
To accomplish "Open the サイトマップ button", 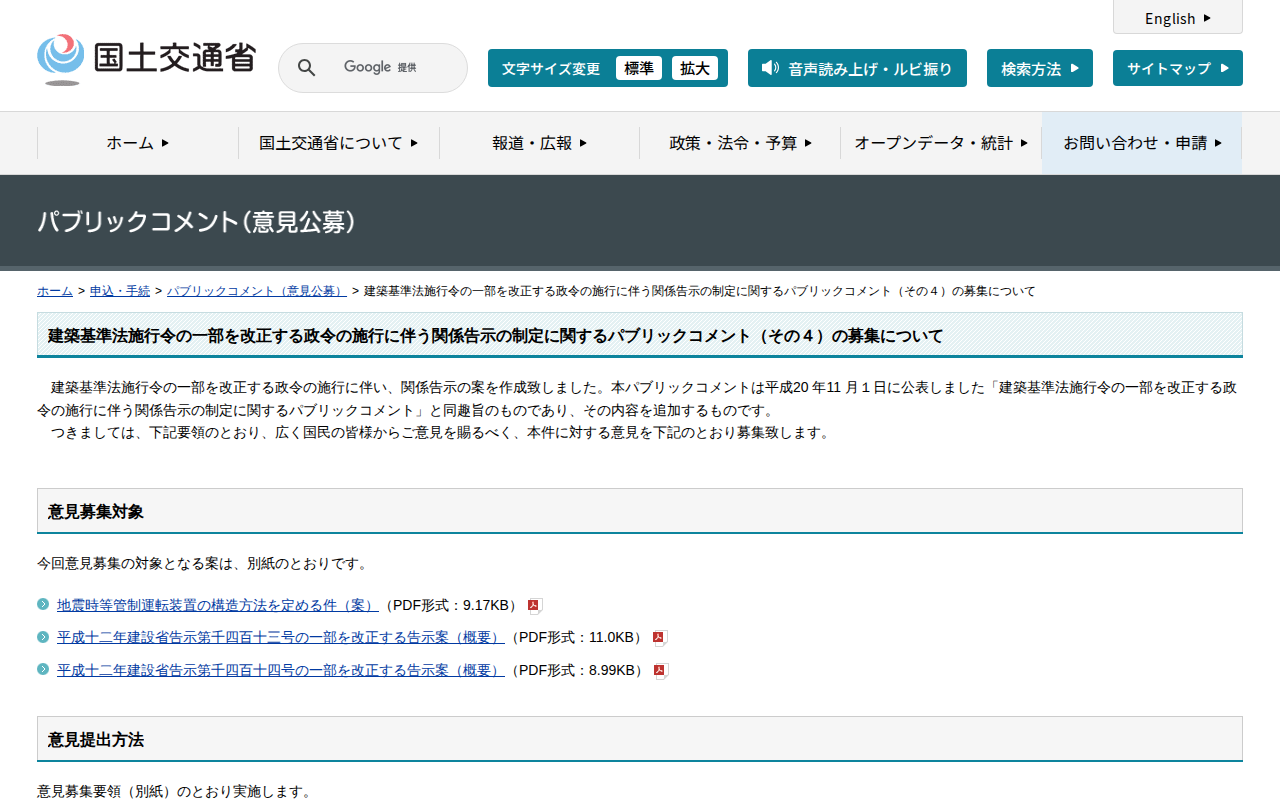I will [1177, 68].
